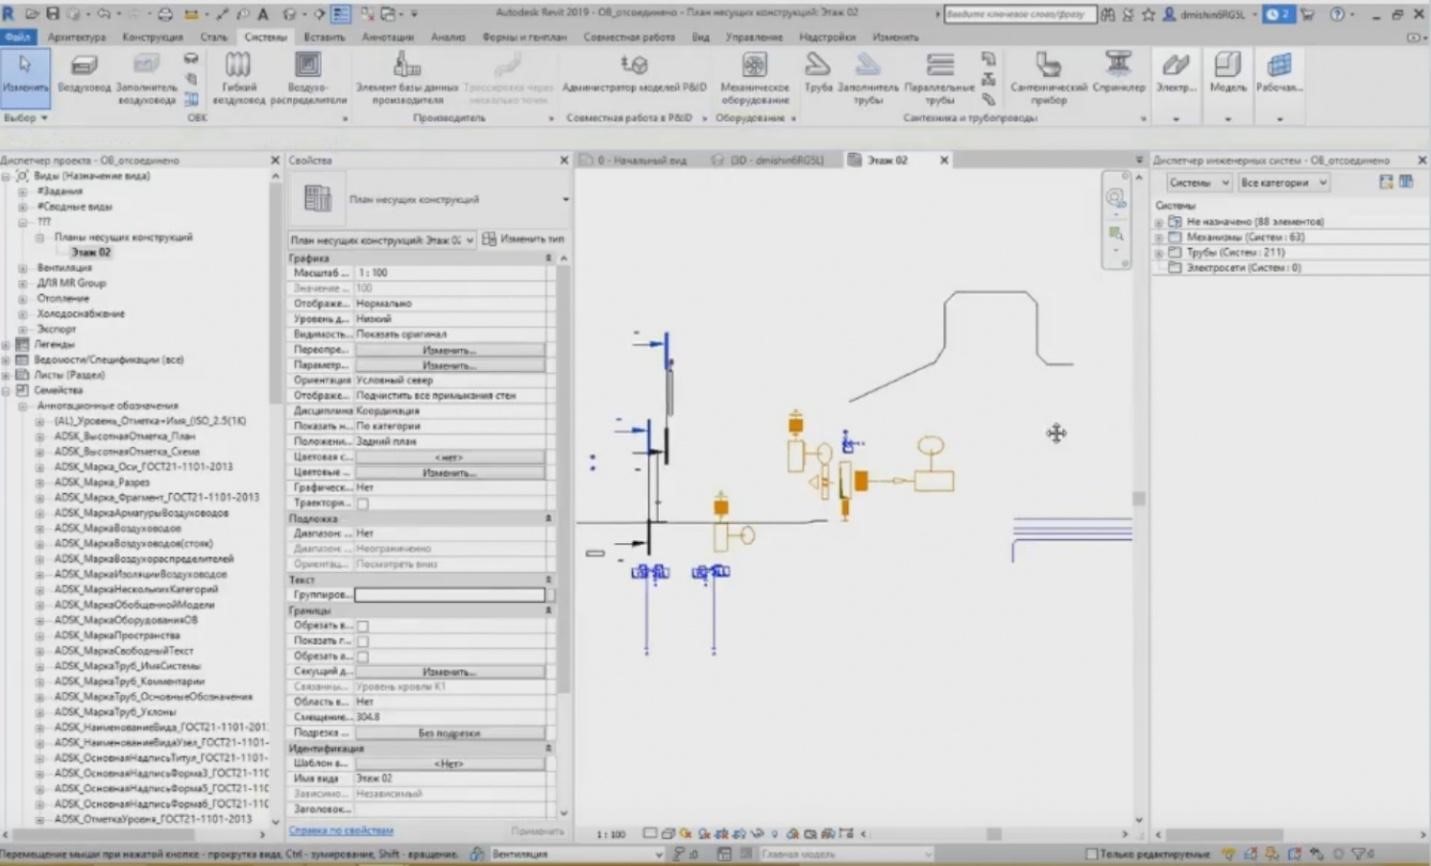Click the Без подрезки button
The height and width of the screenshot is (866, 1431).
coord(450,733)
